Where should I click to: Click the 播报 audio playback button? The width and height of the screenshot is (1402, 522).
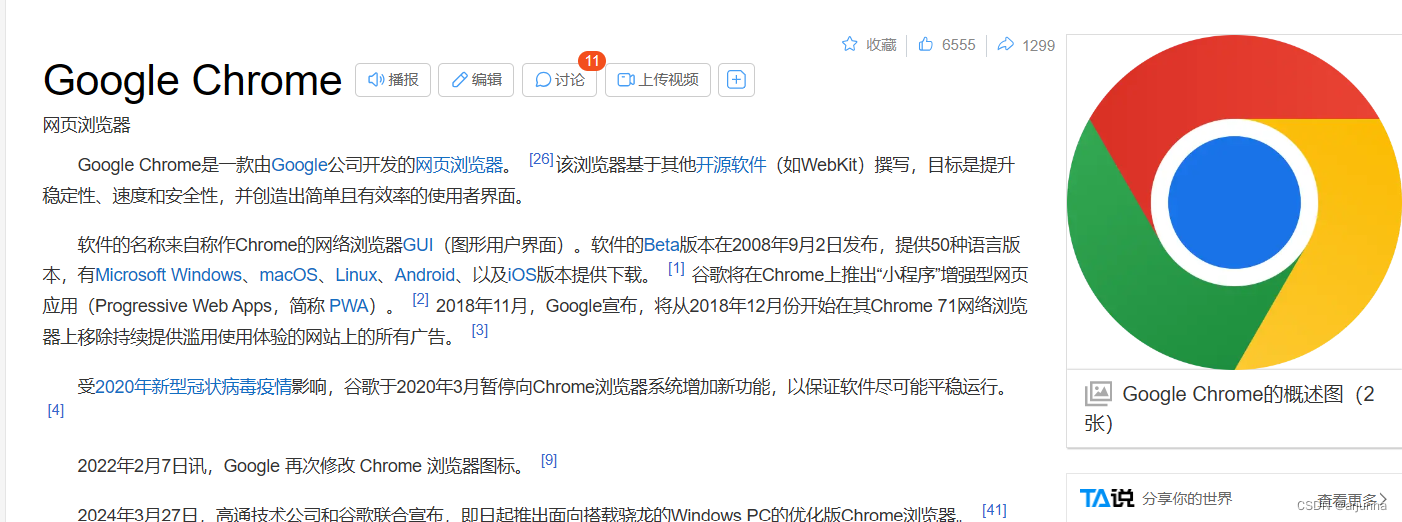(x=393, y=80)
